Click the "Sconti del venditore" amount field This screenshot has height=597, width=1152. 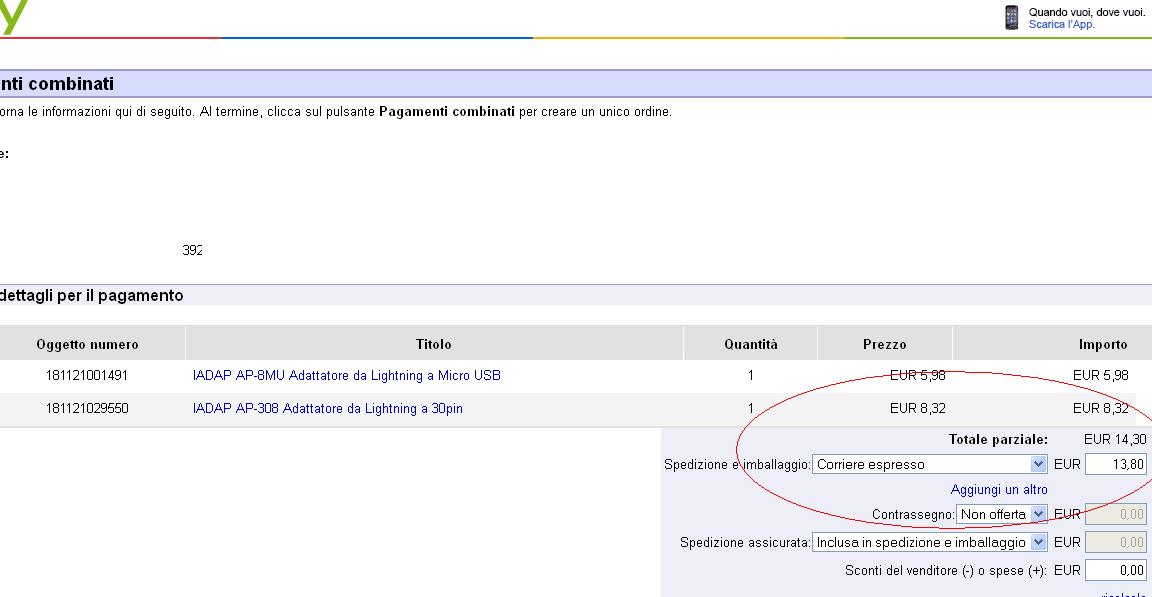coord(1115,570)
